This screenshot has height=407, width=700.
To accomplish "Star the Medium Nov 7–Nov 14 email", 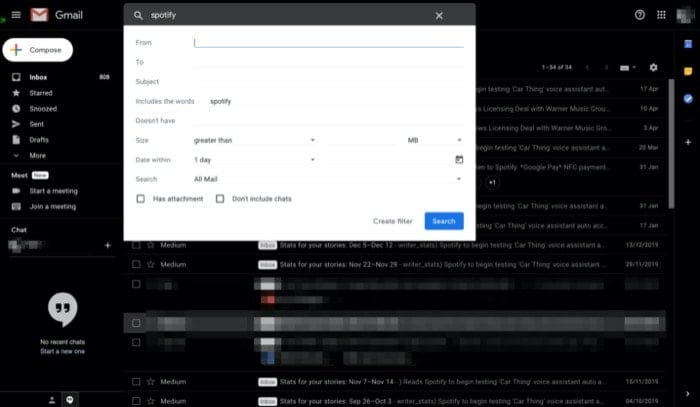I will tap(151, 382).
